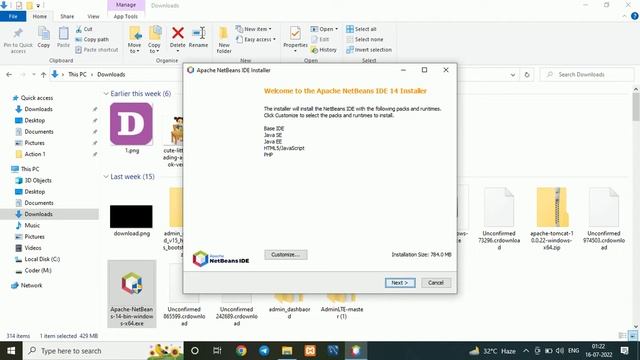
Task: Open the notification center icon
Action: (x=624, y=351)
